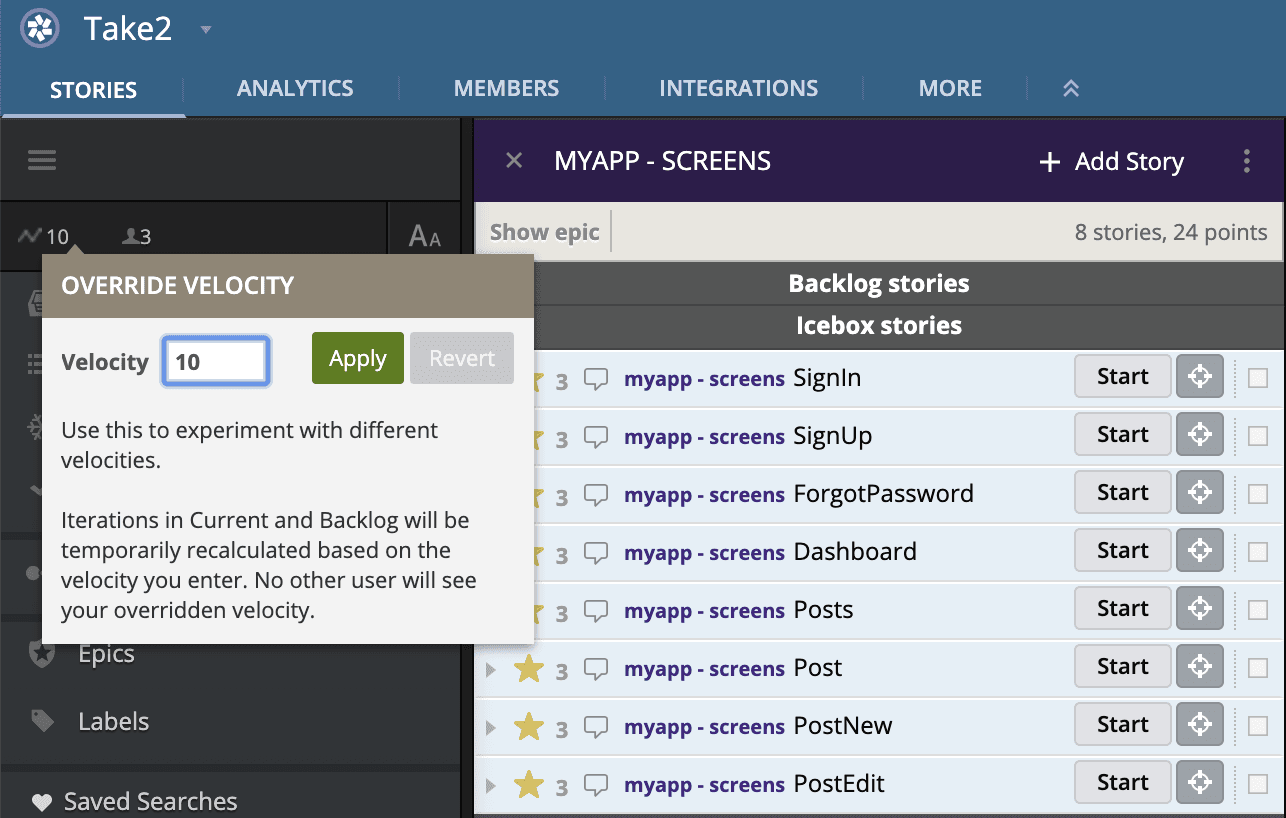Open the hamburger sidebar menu

42,160
